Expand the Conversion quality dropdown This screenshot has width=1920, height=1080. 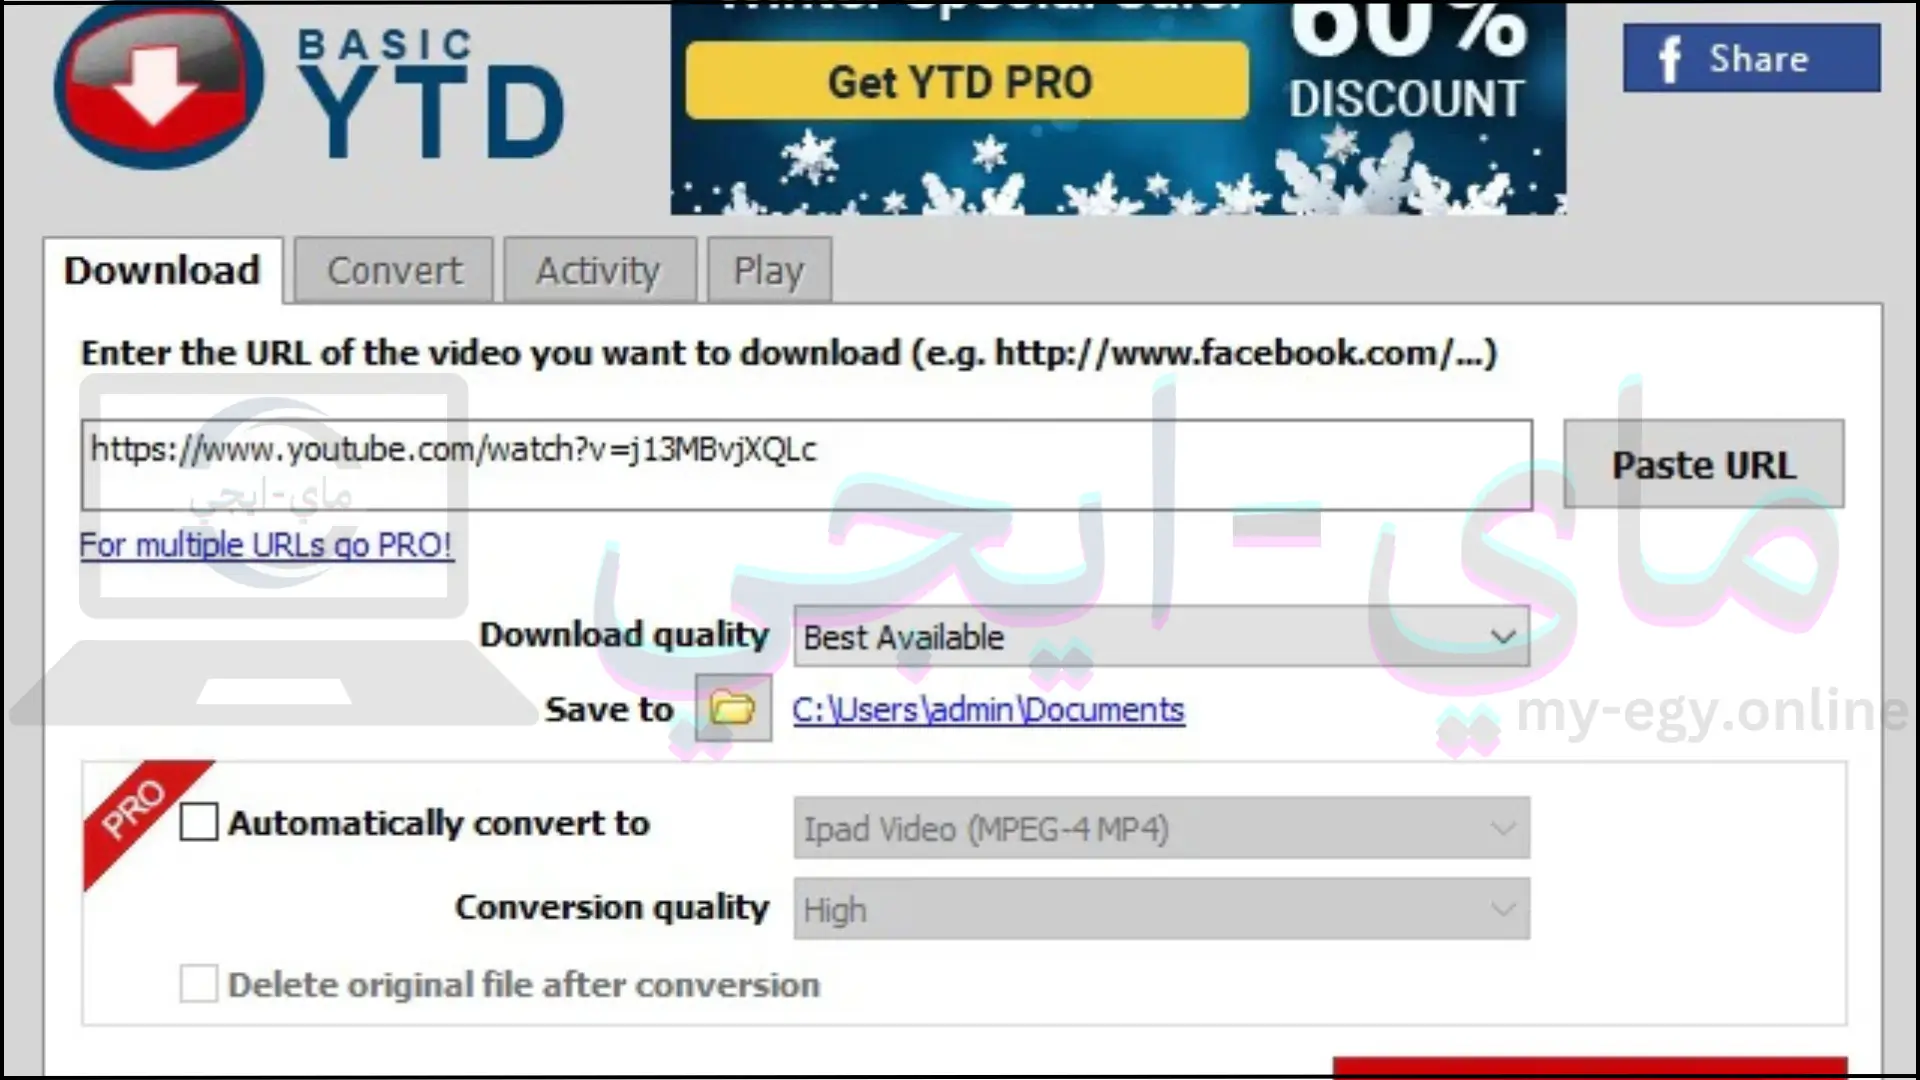(1501, 909)
